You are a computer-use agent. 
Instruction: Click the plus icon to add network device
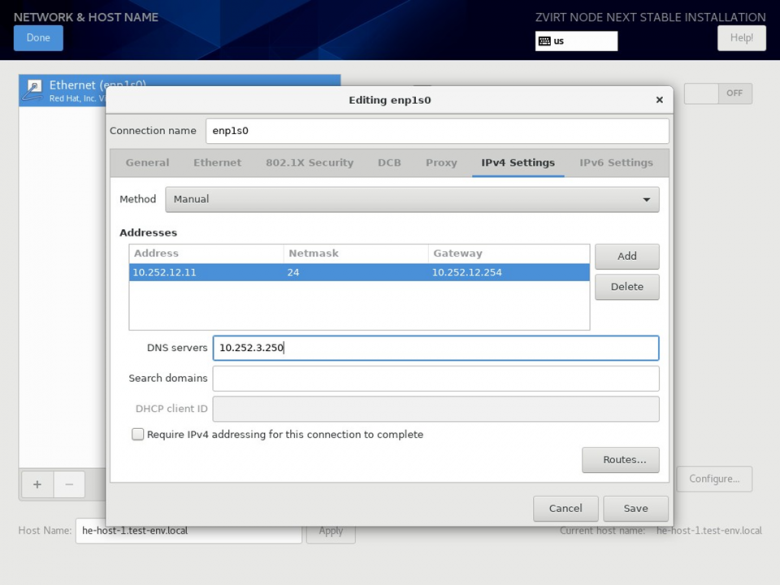click(37, 484)
